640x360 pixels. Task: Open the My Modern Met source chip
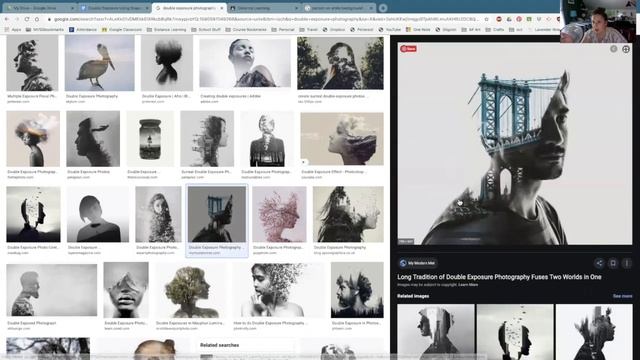point(418,263)
